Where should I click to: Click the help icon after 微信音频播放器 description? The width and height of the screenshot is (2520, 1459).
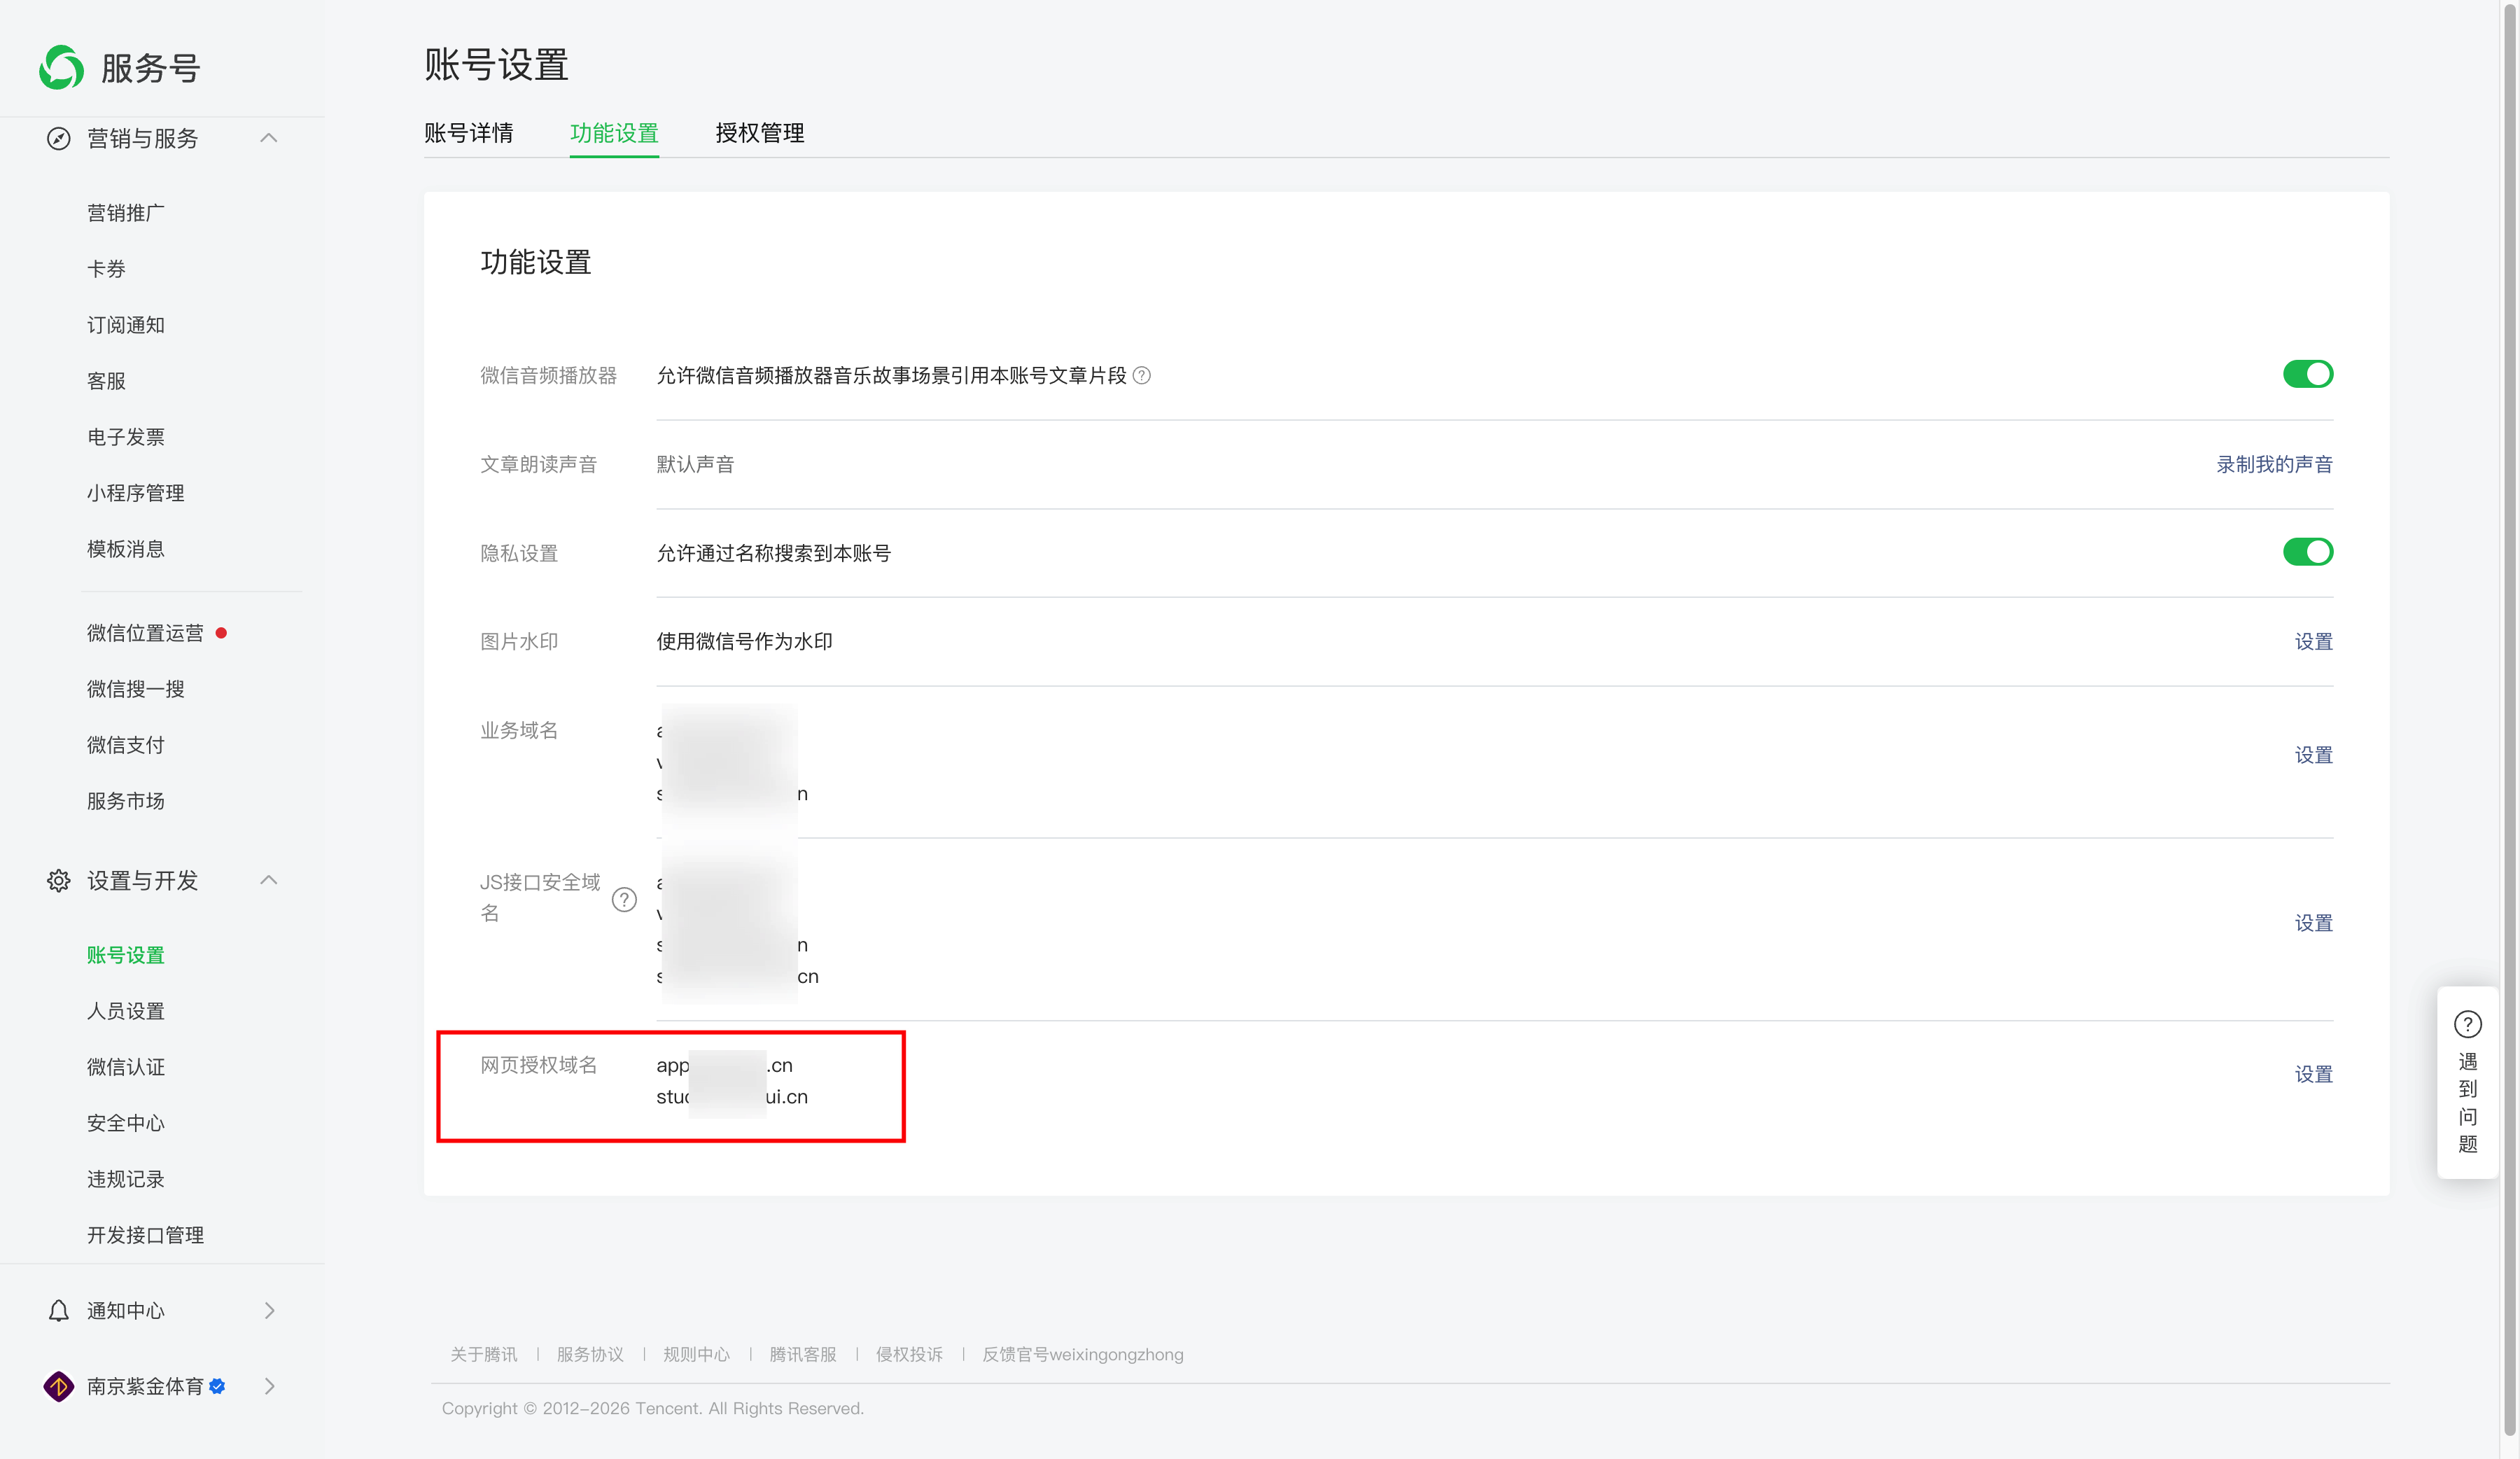coord(1141,375)
